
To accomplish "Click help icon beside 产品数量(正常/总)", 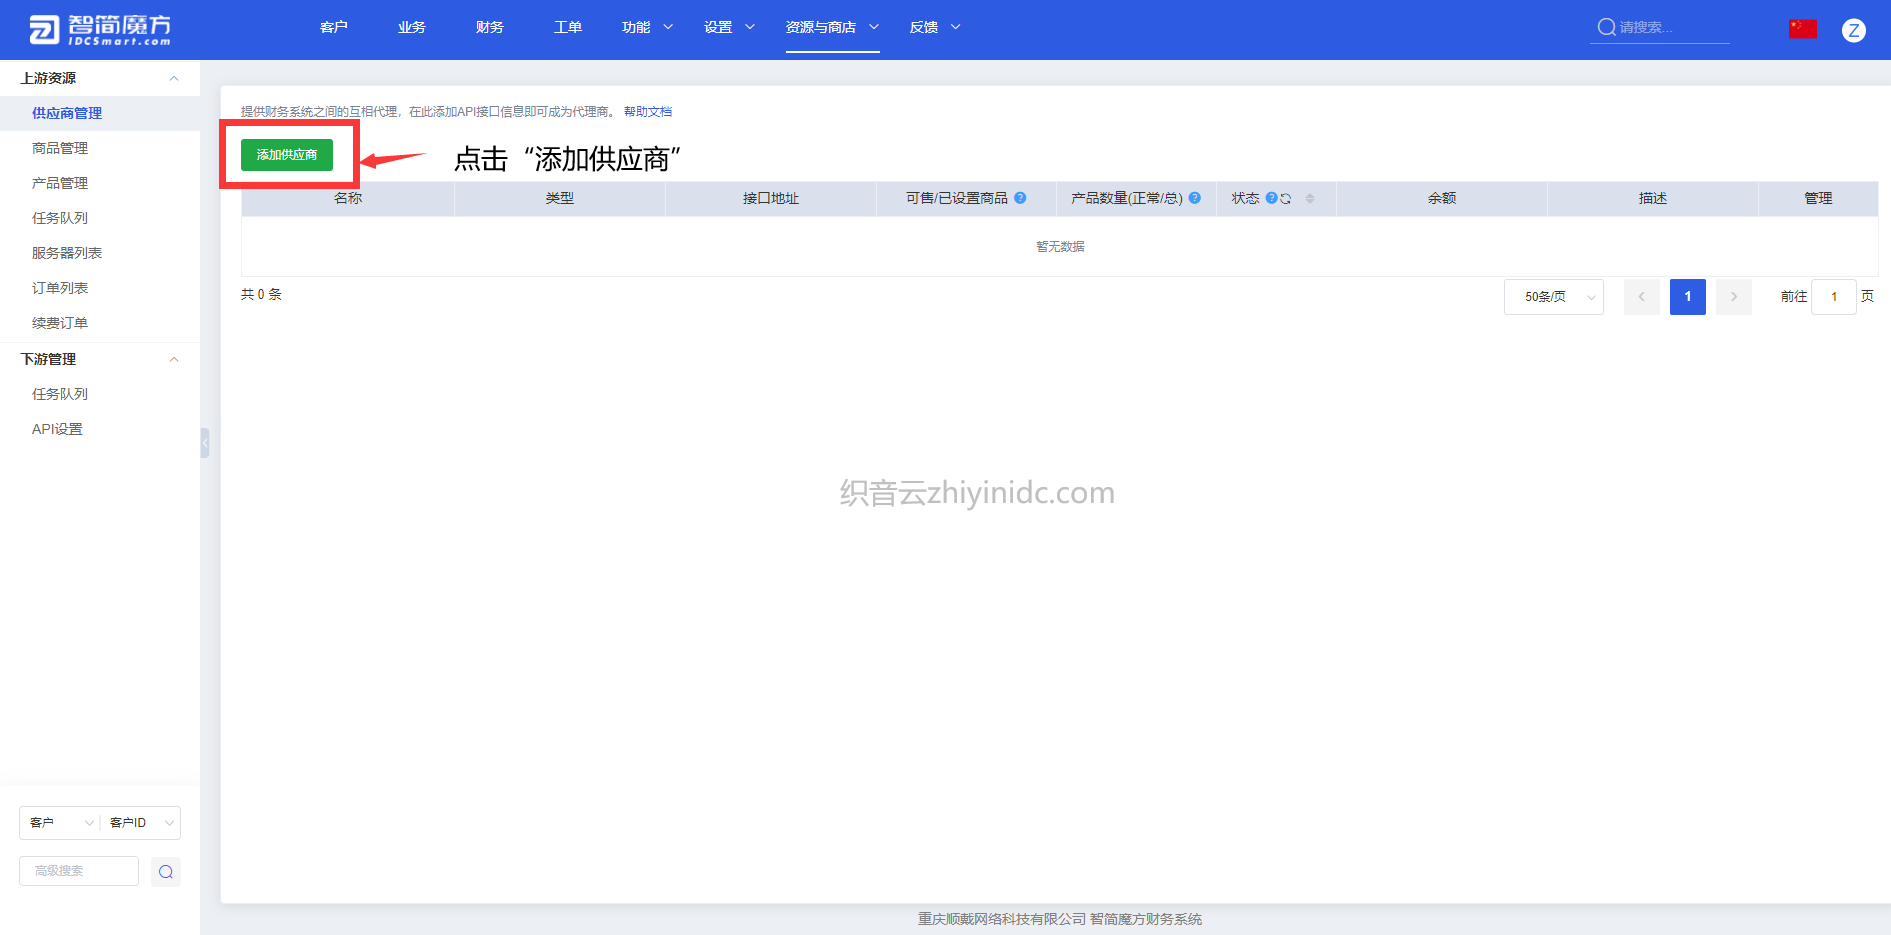I will 1195,198.
